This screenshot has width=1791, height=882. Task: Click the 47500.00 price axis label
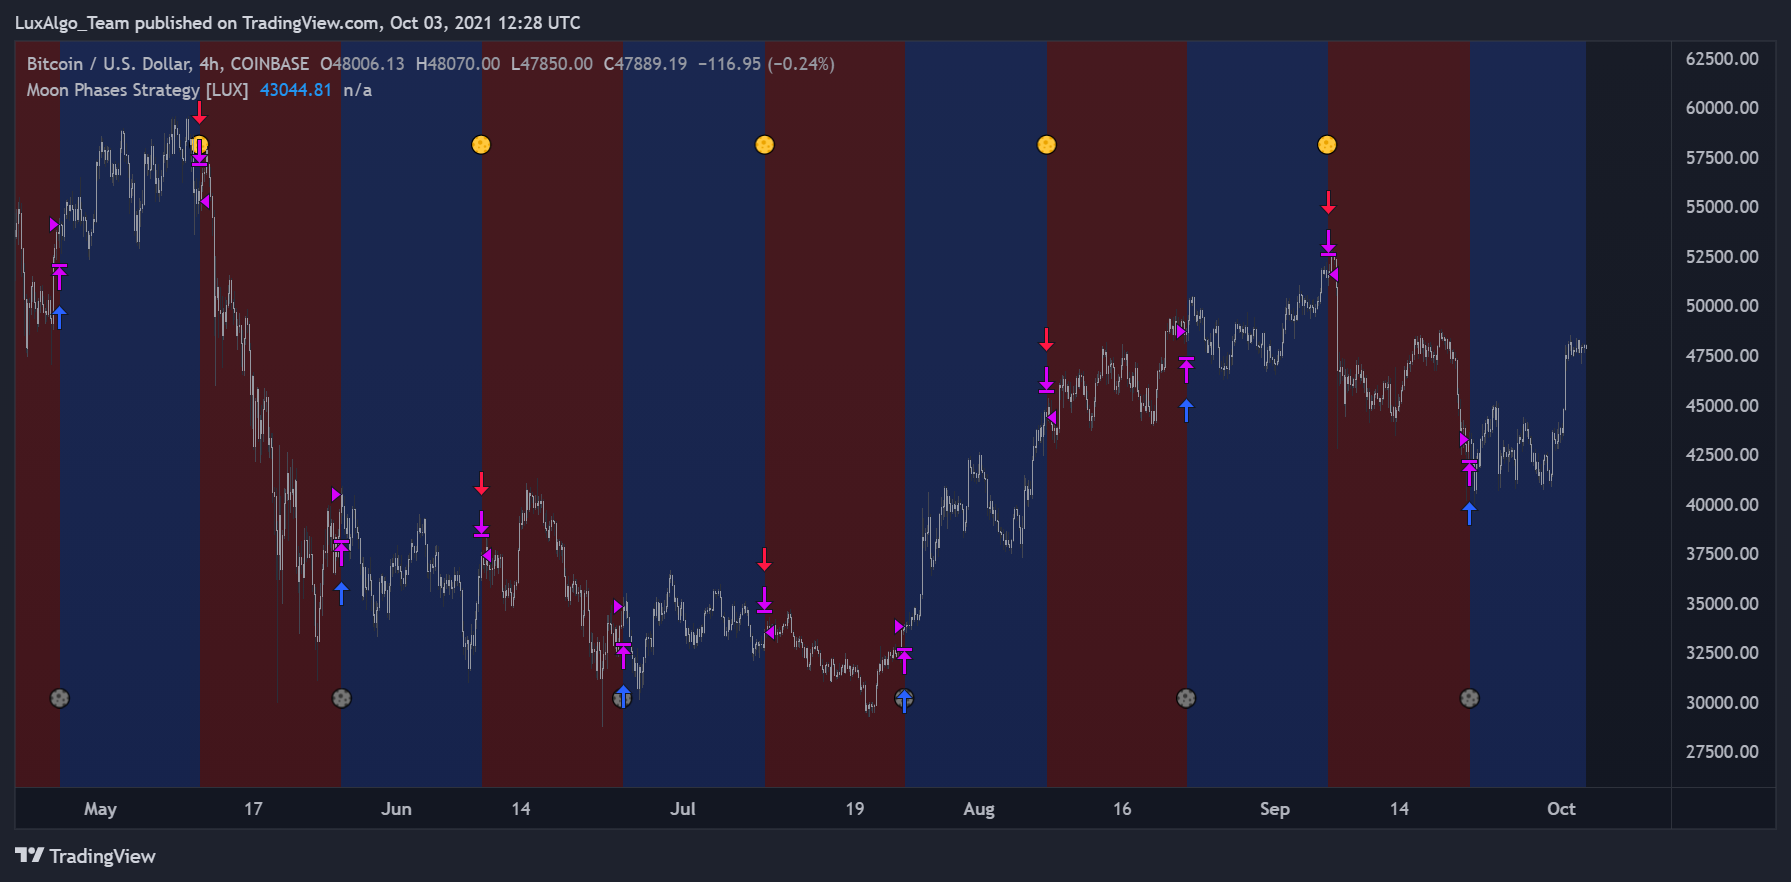click(x=1722, y=356)
